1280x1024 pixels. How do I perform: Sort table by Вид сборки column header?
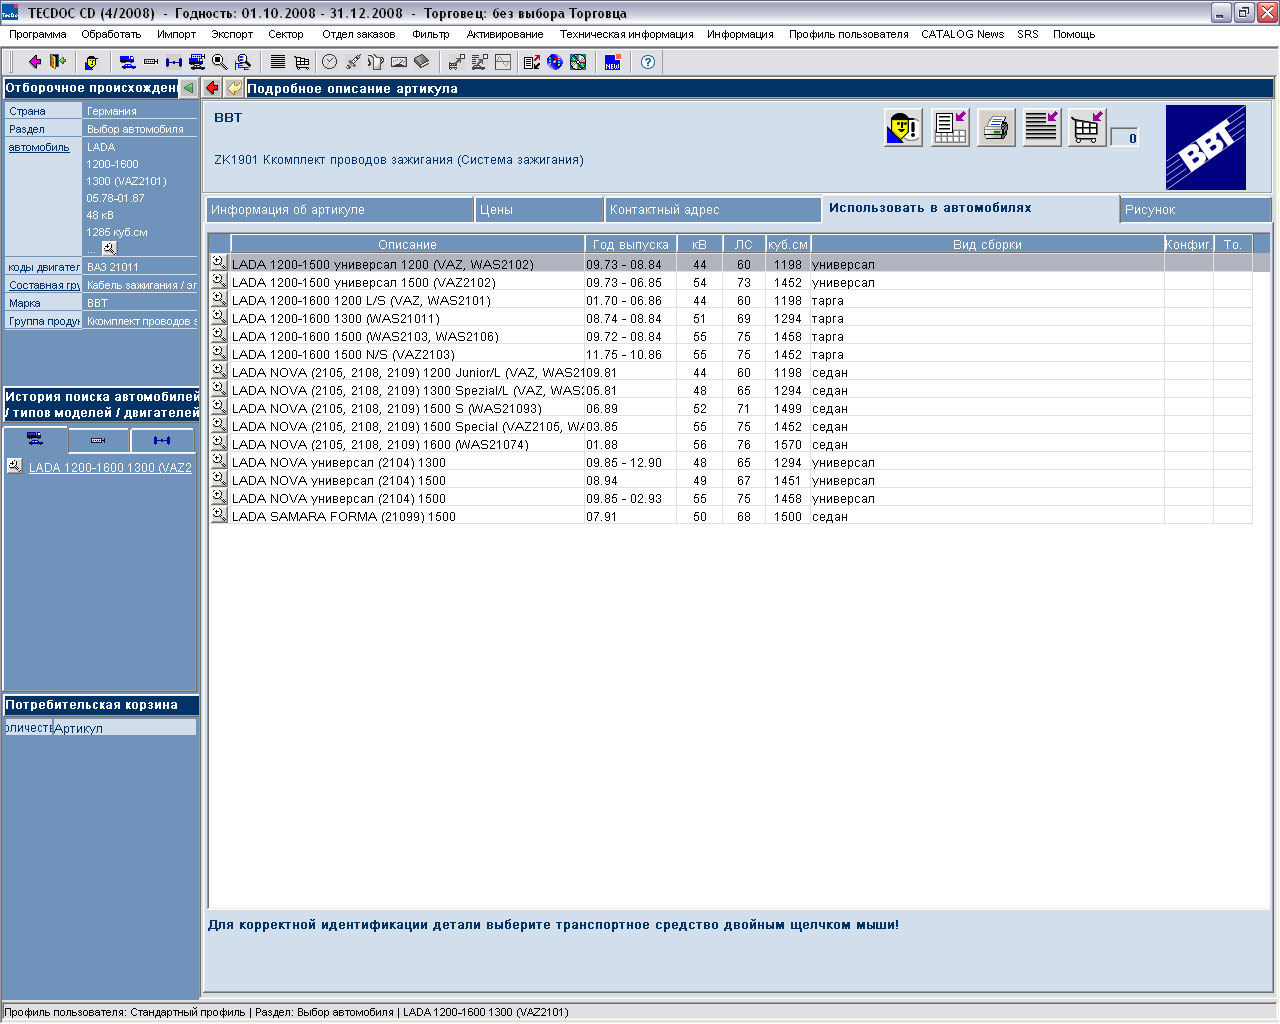pos(987,244)
